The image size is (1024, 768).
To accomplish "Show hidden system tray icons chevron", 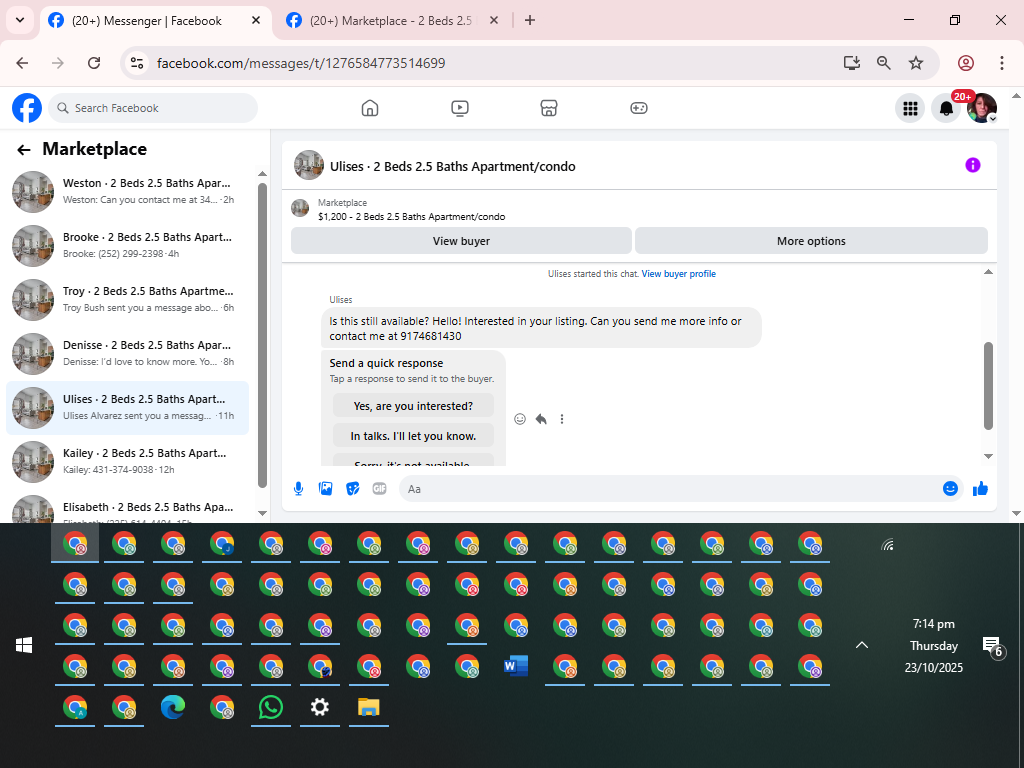I will tap(862, 645).
